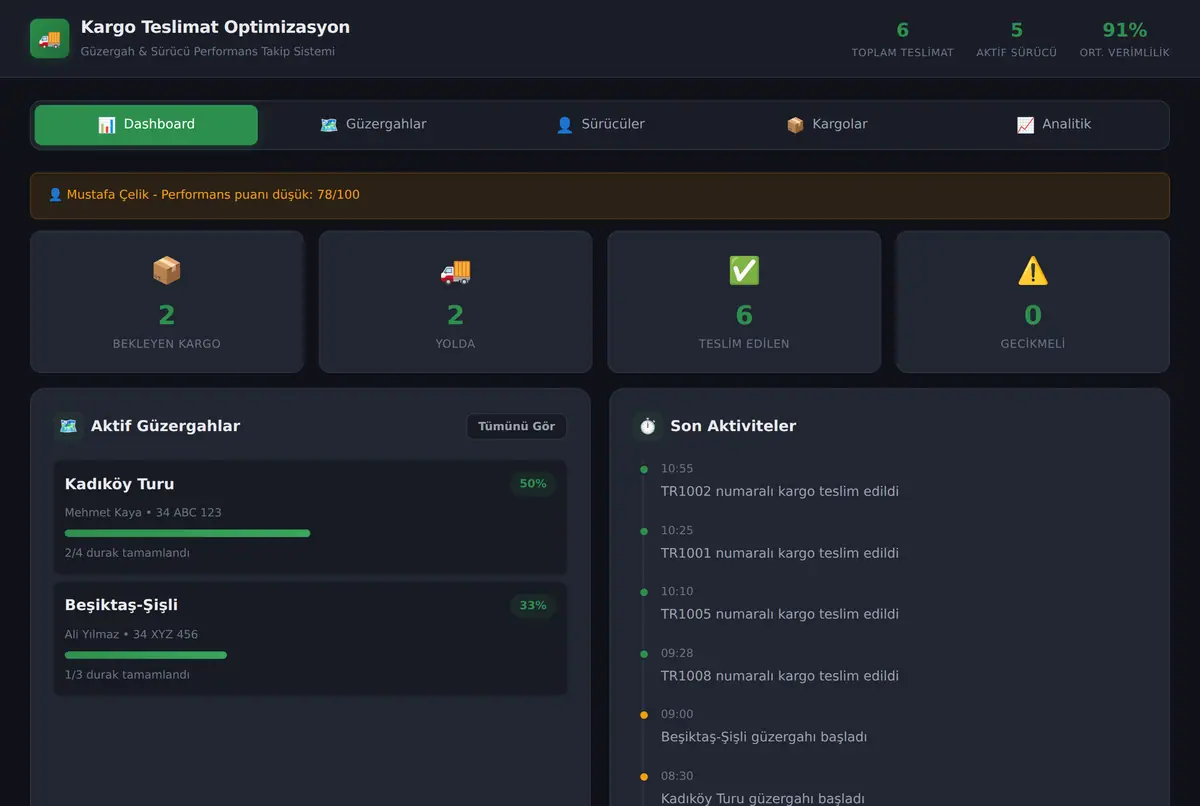Click the 09:28 timeline dot

(643, 654)
